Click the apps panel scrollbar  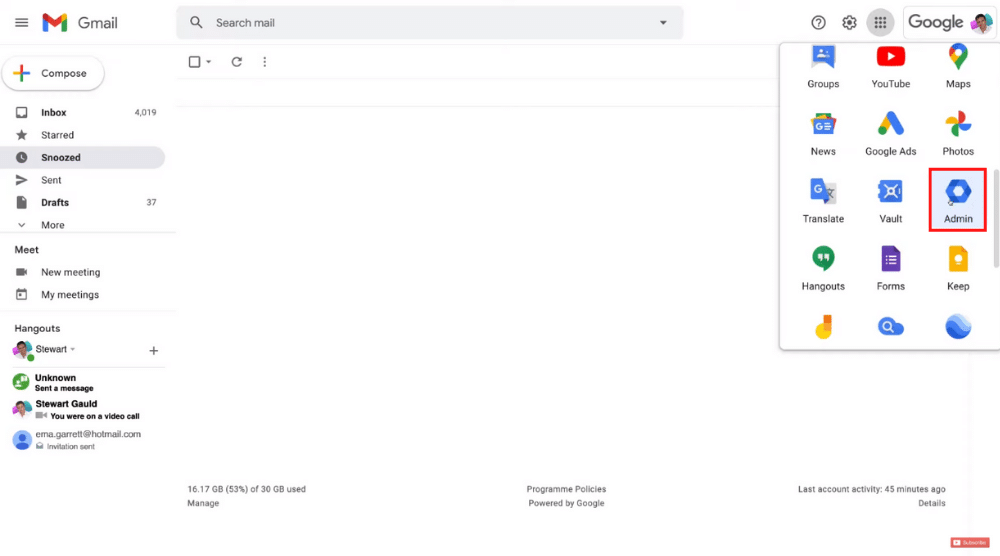[x=996, y=219]
